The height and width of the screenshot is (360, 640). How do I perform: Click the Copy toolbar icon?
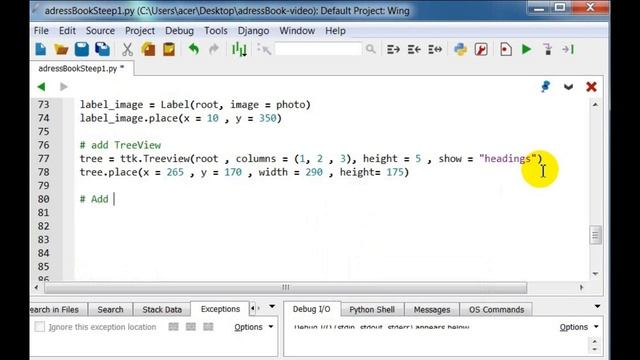pyautogui.click(x=148, y=49)
